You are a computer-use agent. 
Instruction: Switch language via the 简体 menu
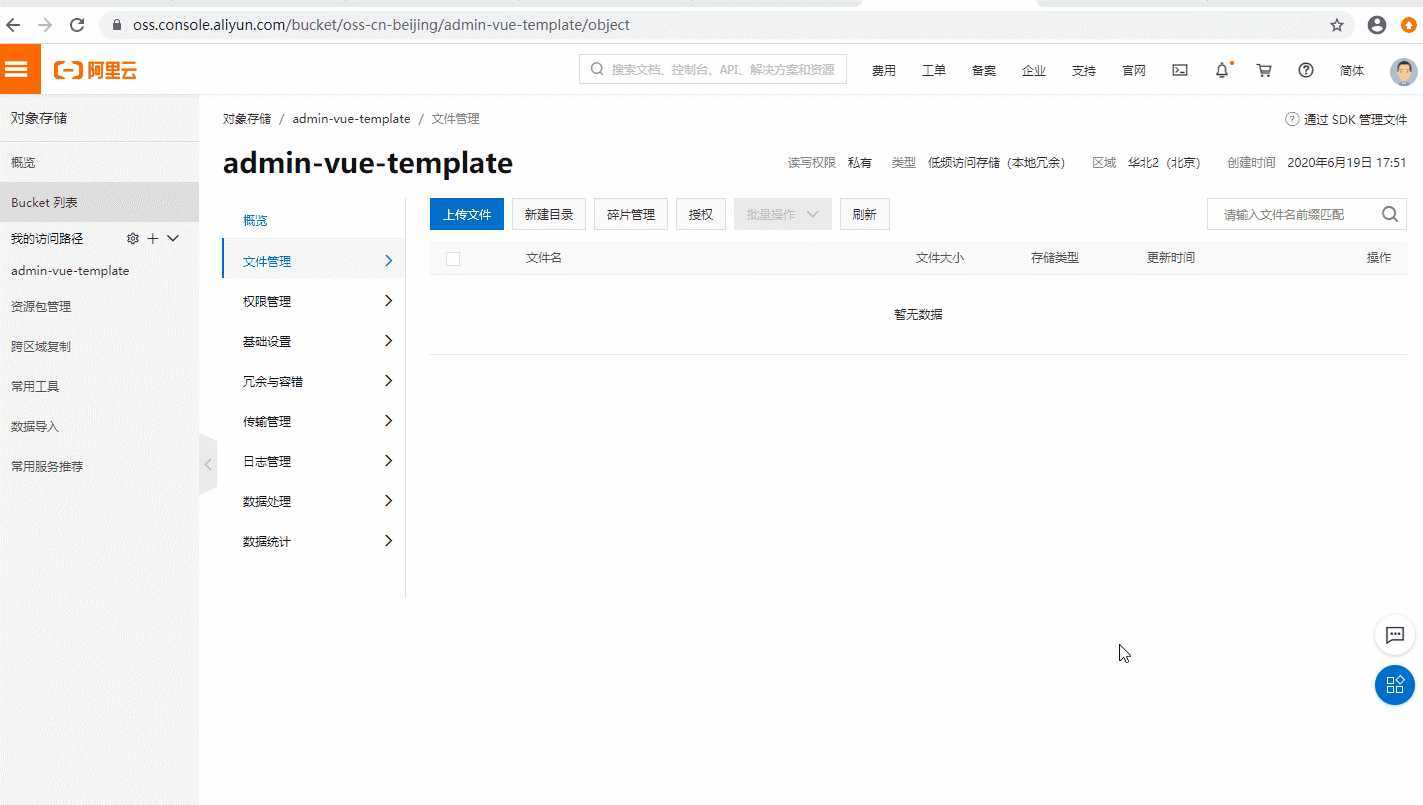click(1352, 70)
